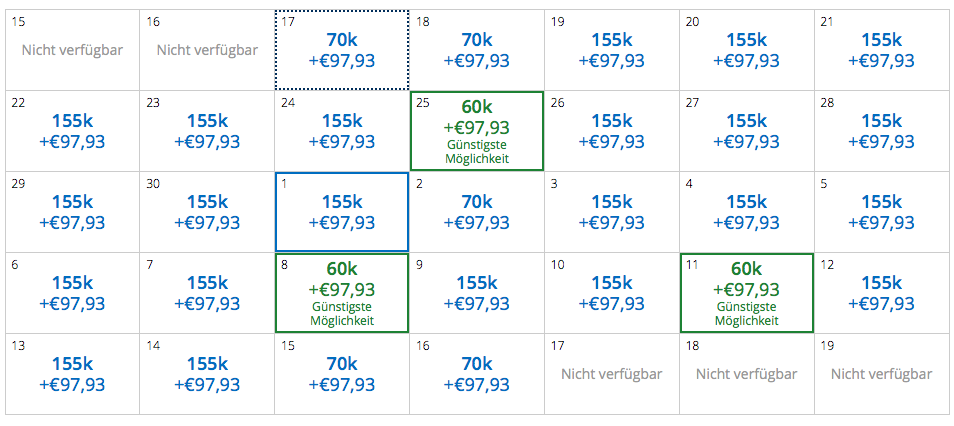Click day 22 fare cell
The image size is (954, 426).
(72, 131)
